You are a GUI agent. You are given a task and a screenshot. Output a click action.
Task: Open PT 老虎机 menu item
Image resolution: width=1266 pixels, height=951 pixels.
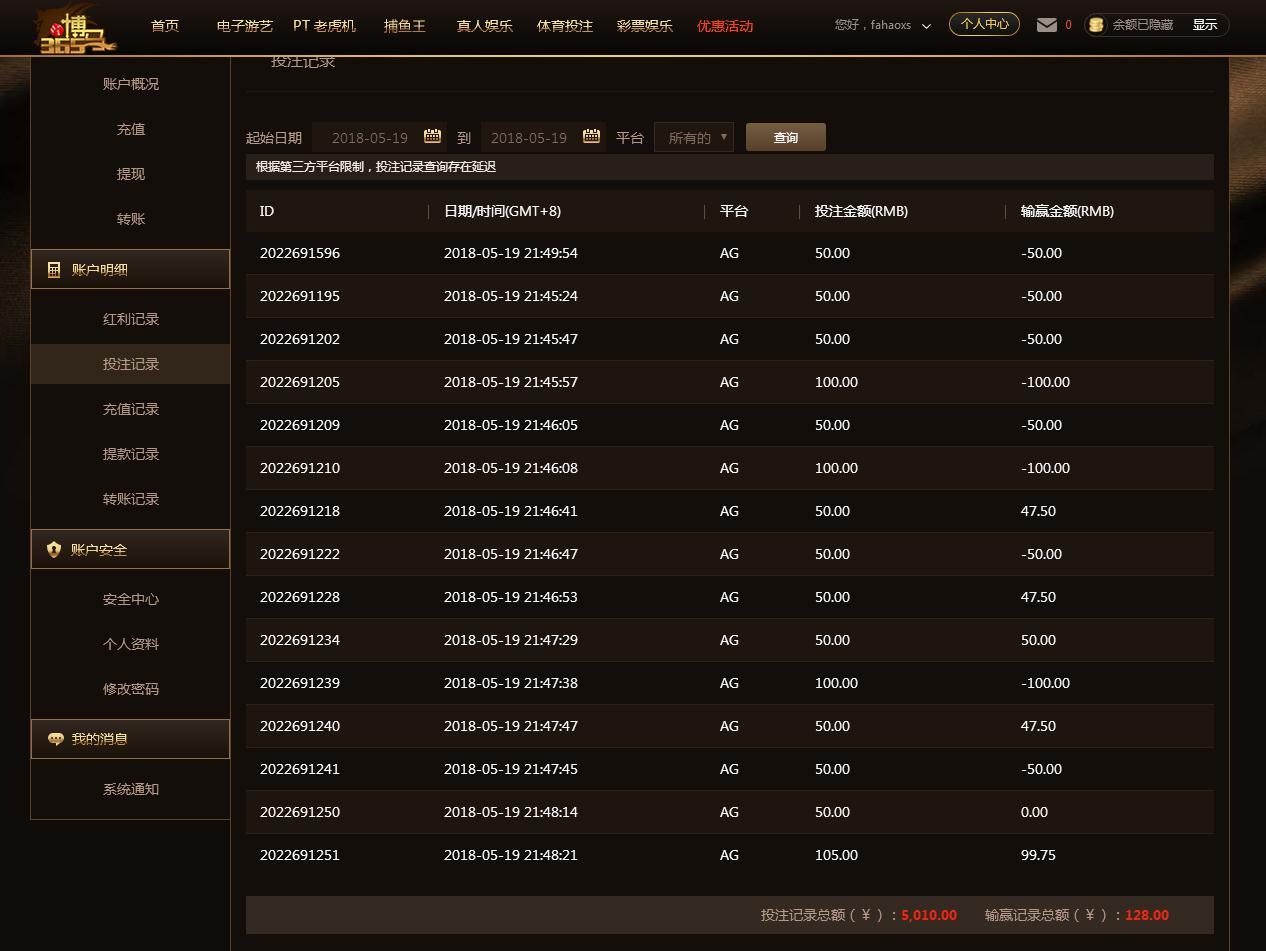point(324,26)
